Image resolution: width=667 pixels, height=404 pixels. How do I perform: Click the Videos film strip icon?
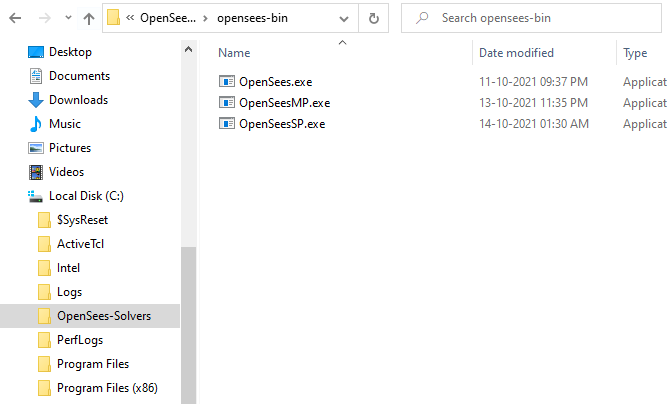tap(36, 172)
